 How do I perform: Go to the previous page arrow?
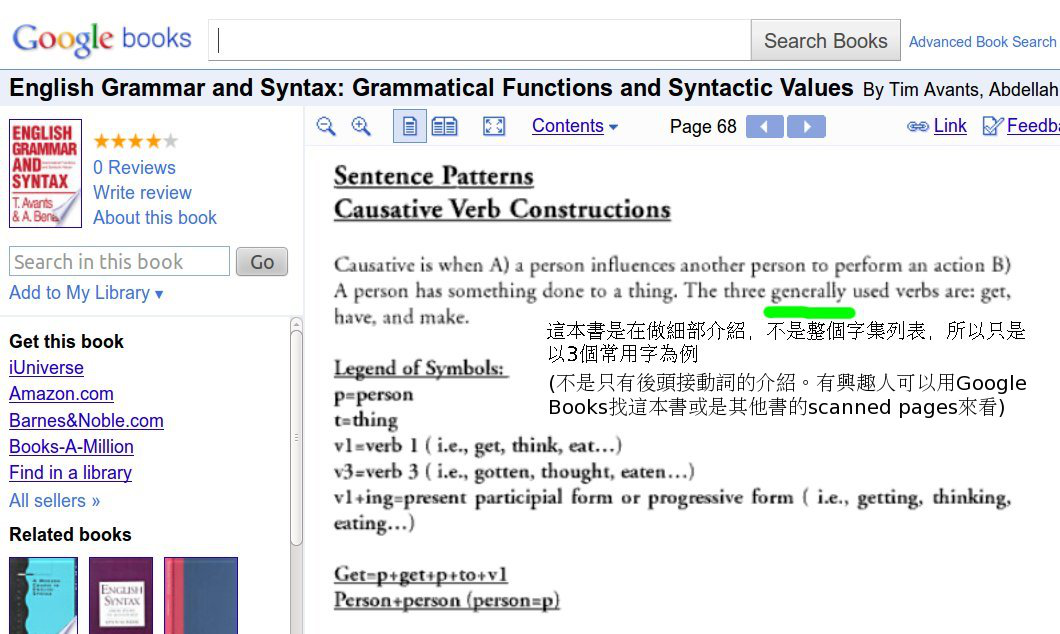pos(765,127)
